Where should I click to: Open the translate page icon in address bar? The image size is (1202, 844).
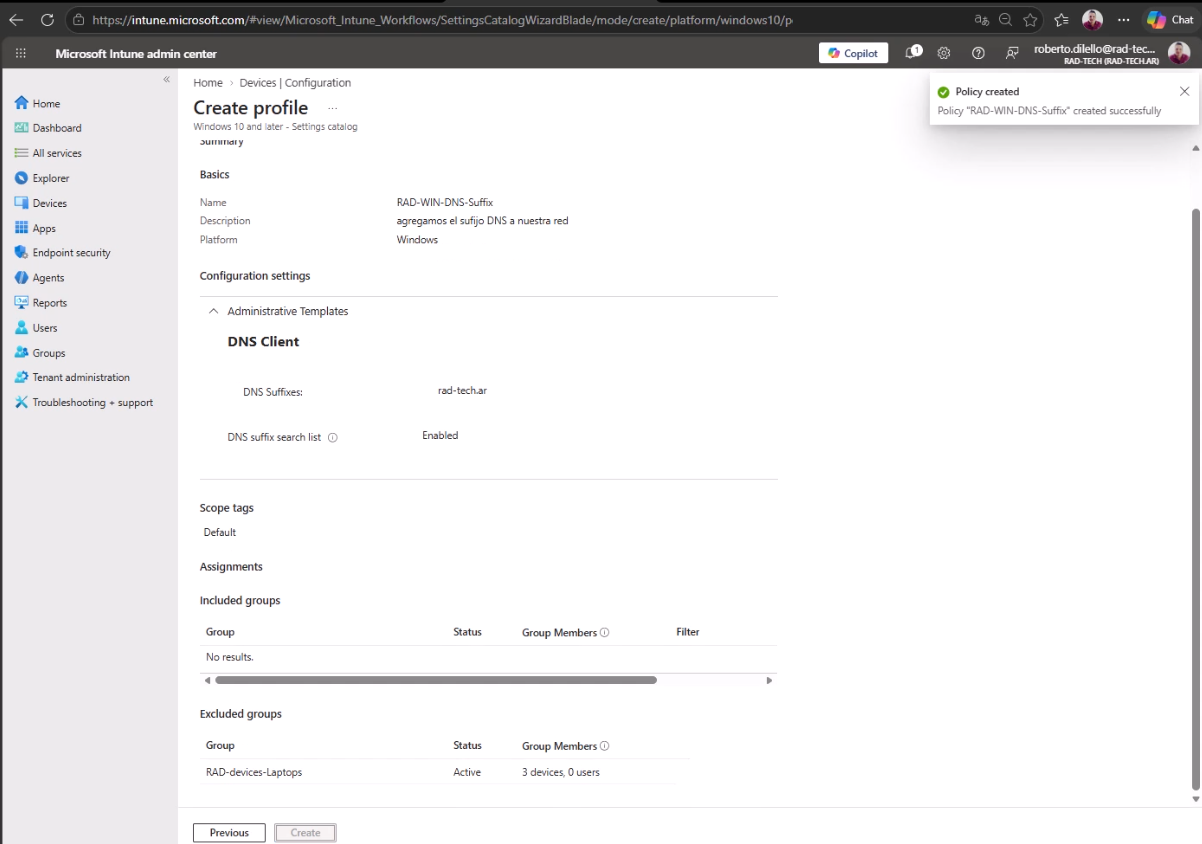click(x=981, y=20)
